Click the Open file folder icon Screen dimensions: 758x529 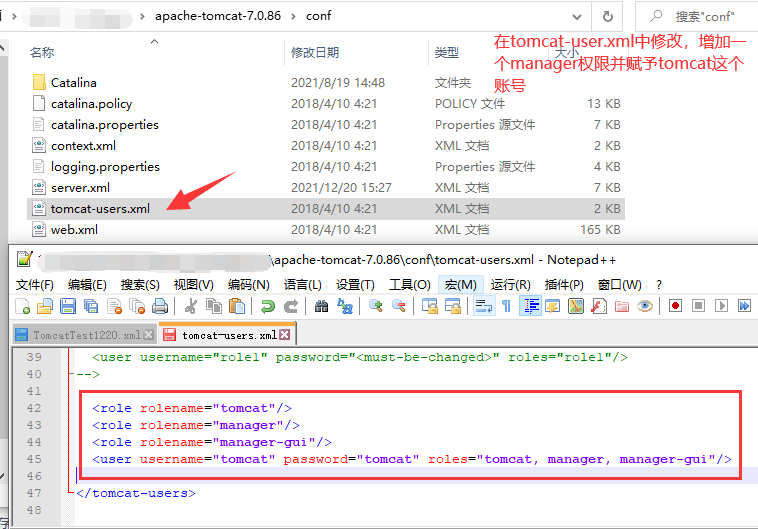[x=45, y=306]
